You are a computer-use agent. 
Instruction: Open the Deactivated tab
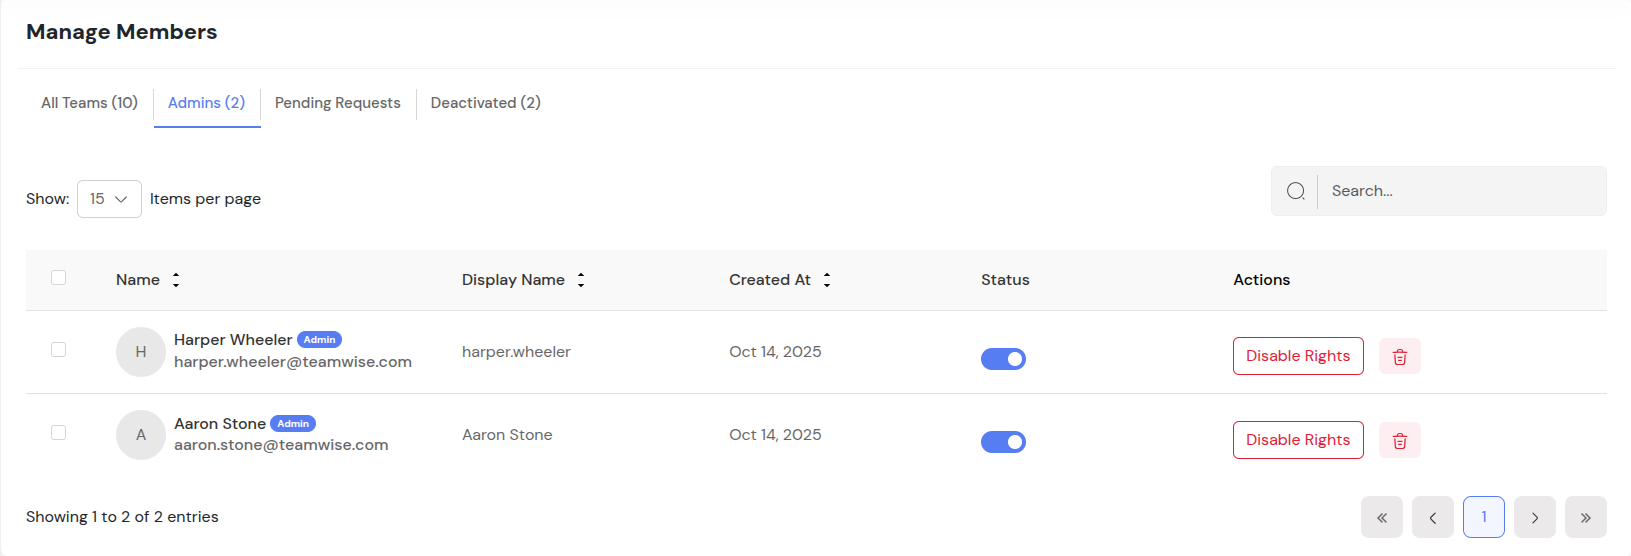coord(485,103)
